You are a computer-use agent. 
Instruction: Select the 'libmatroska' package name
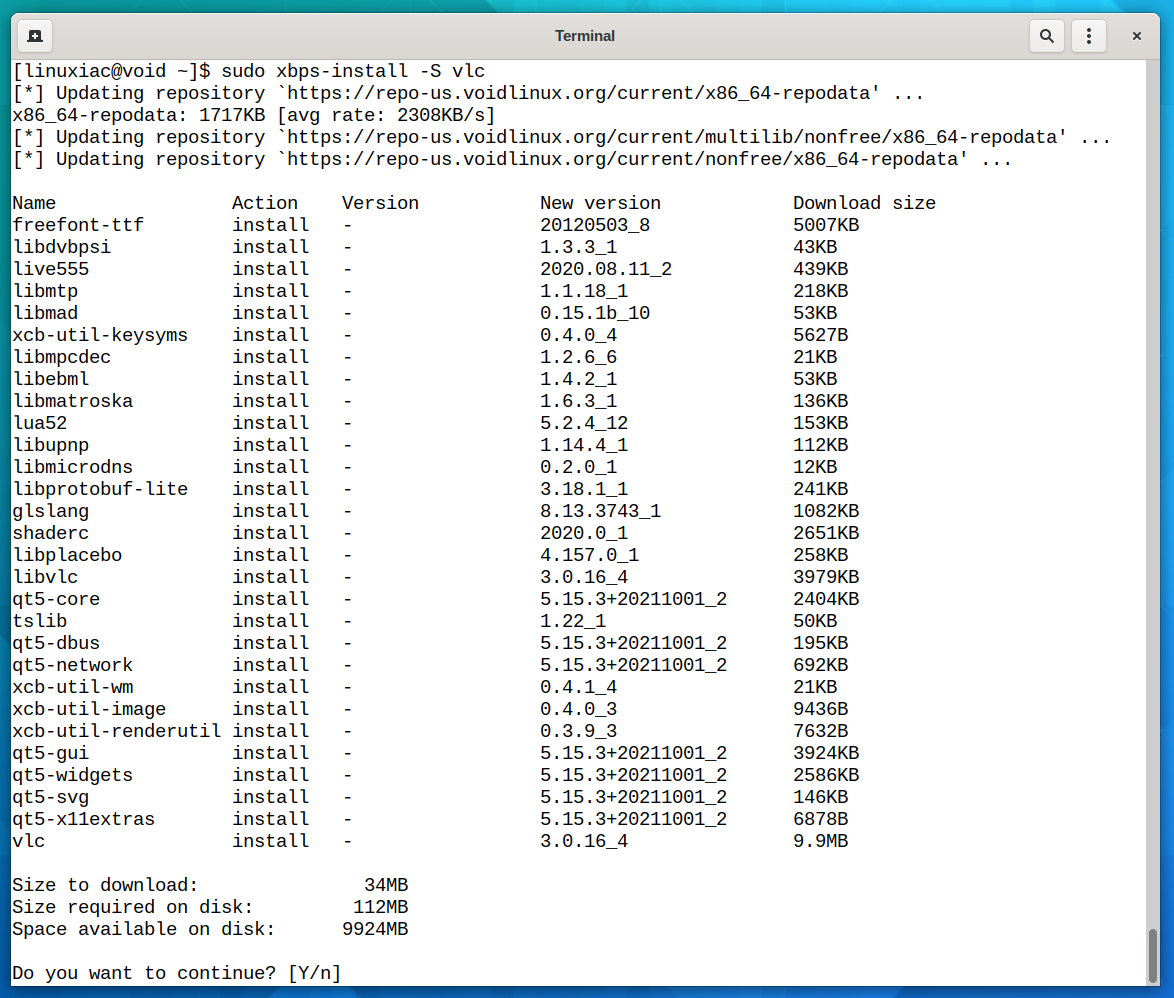point(73,401)
